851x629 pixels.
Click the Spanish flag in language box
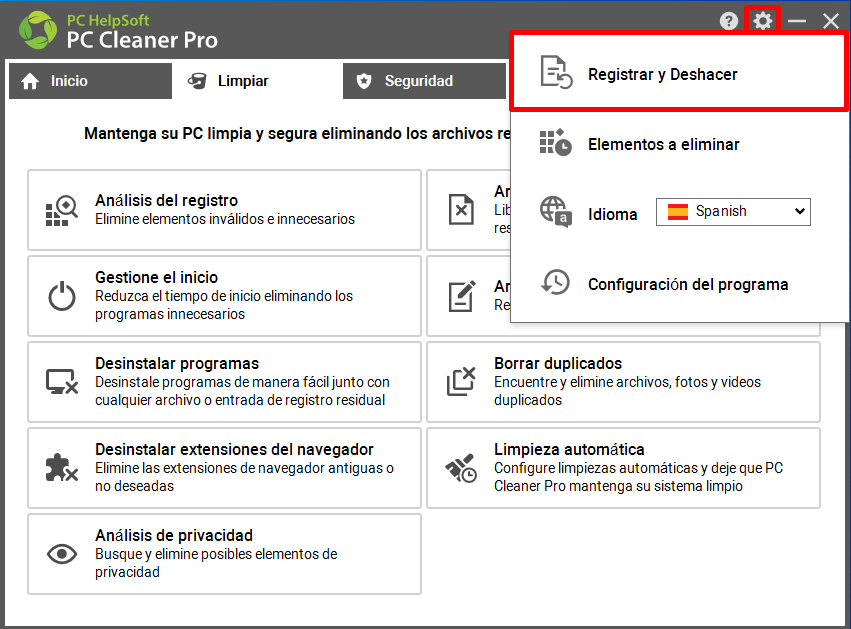tap(678, 212)
